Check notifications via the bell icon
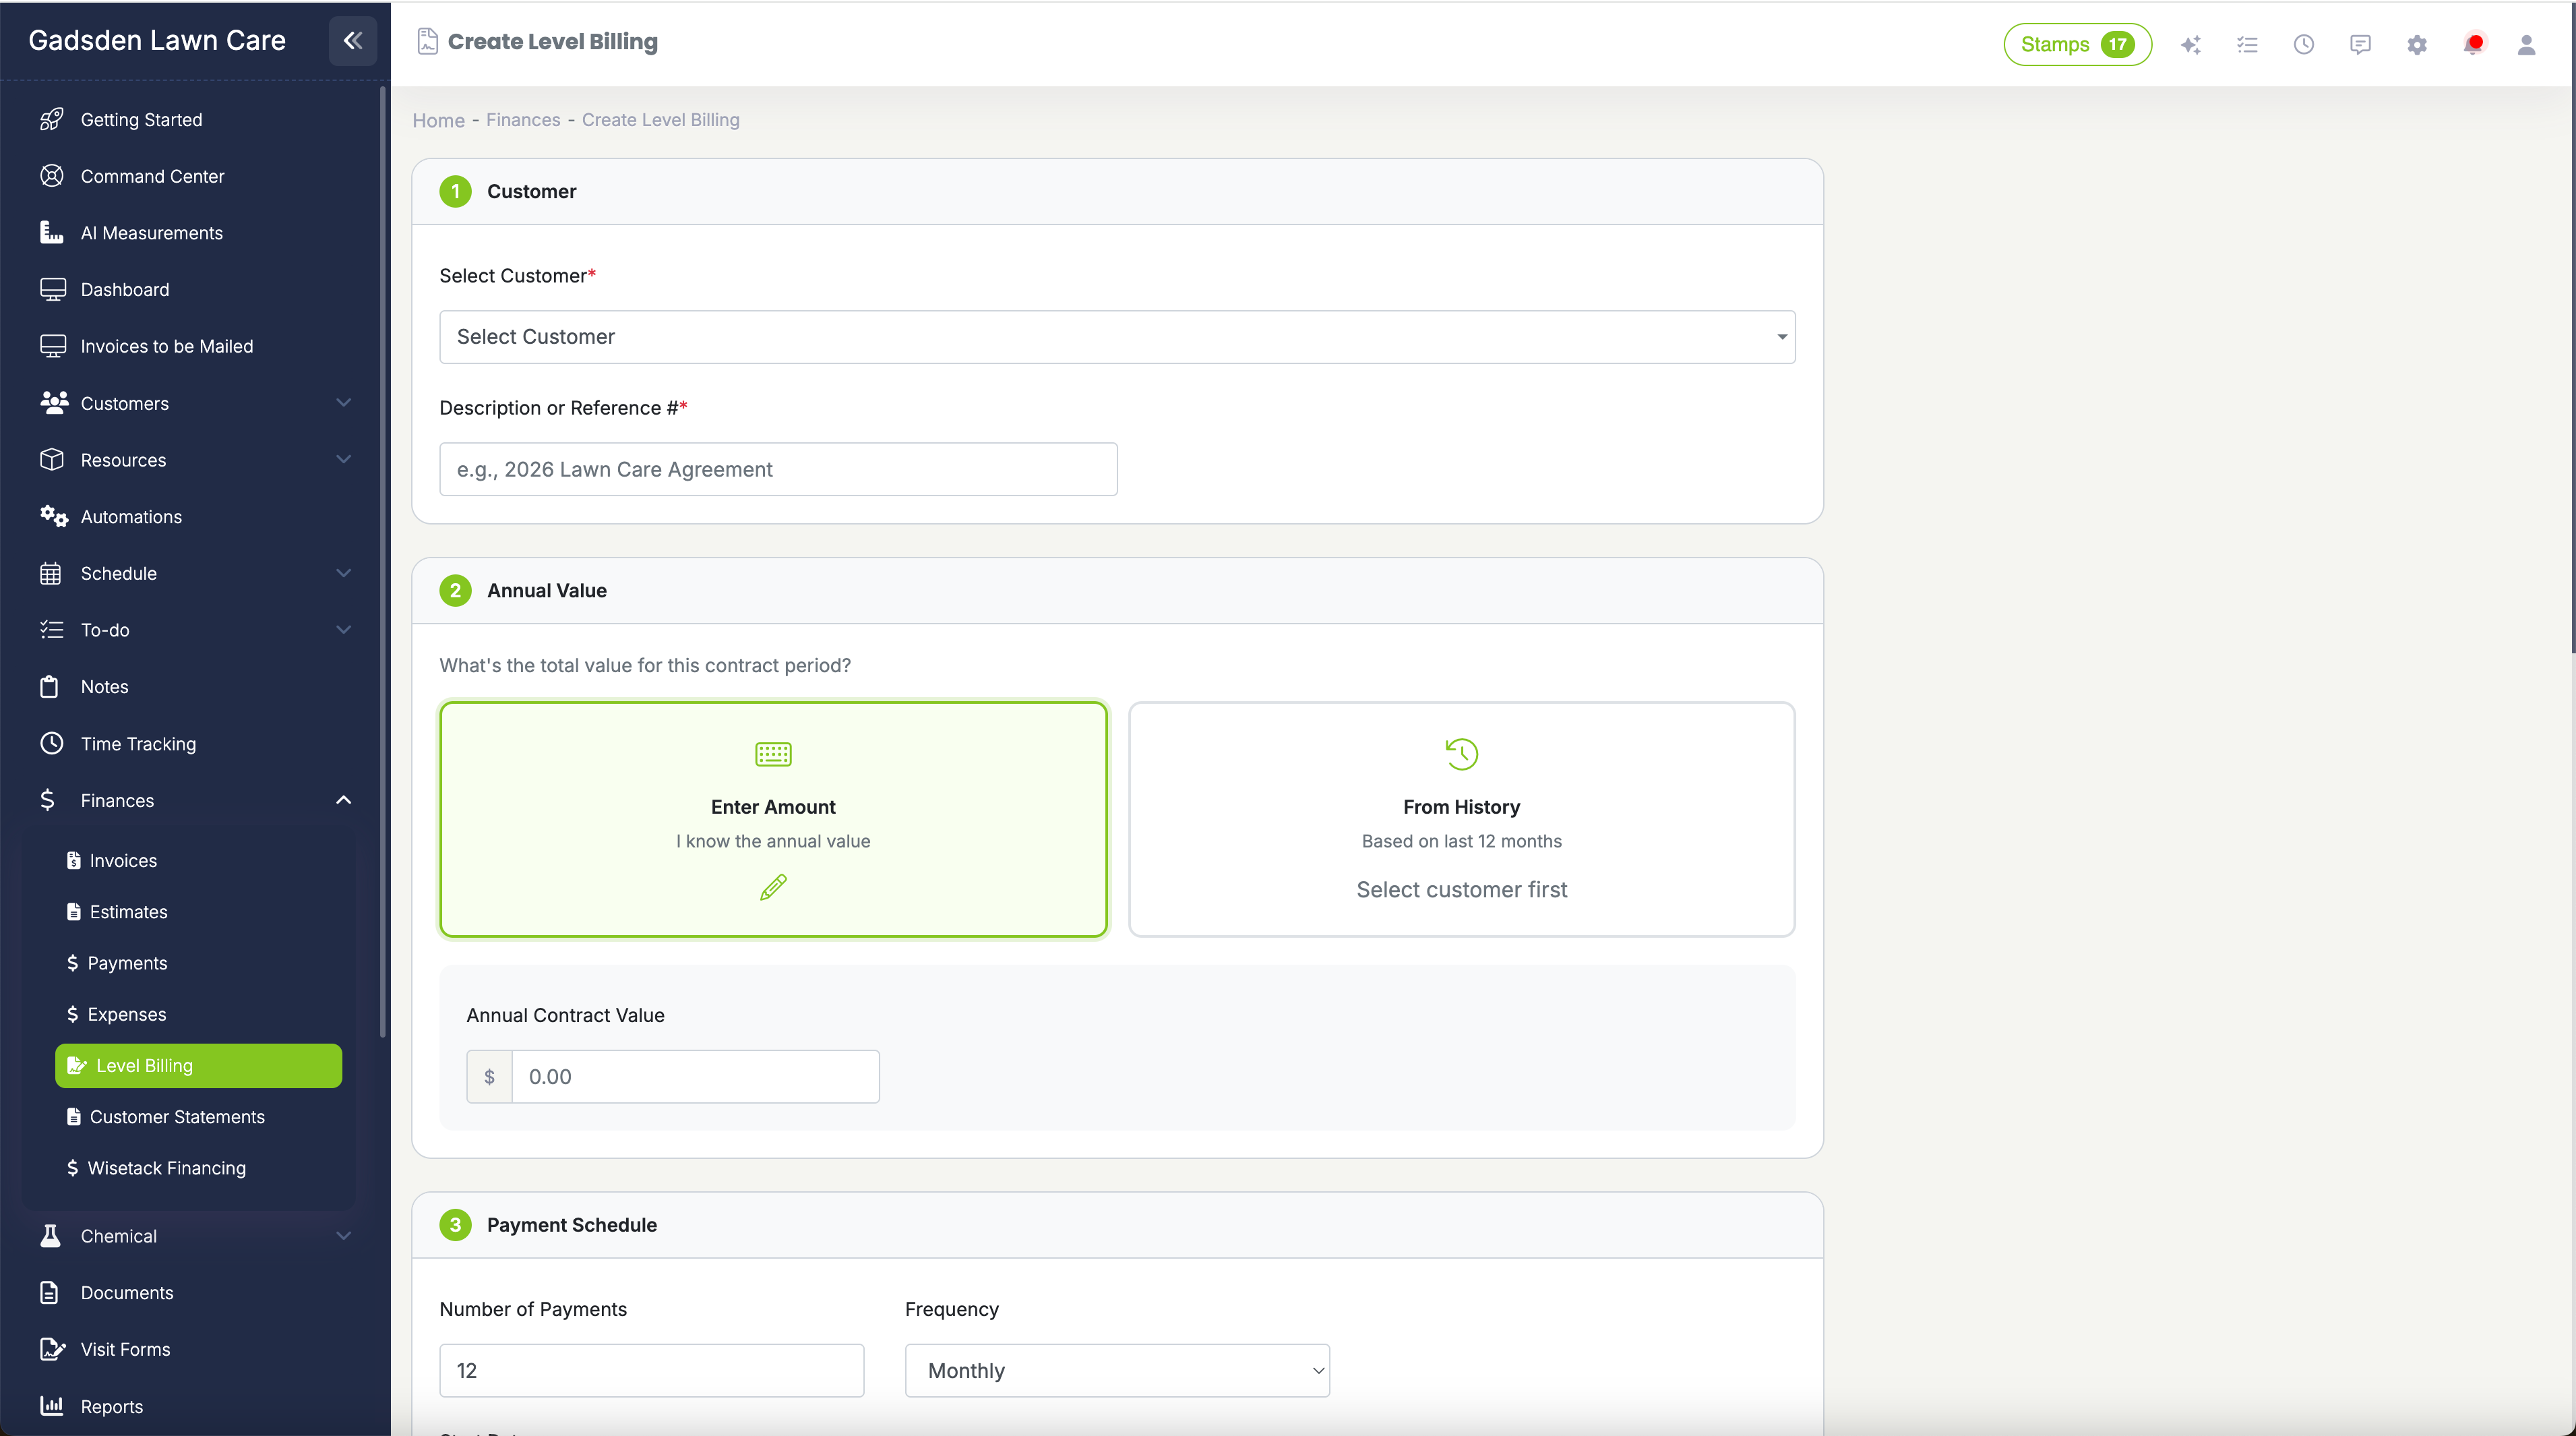 point(2474,44)
